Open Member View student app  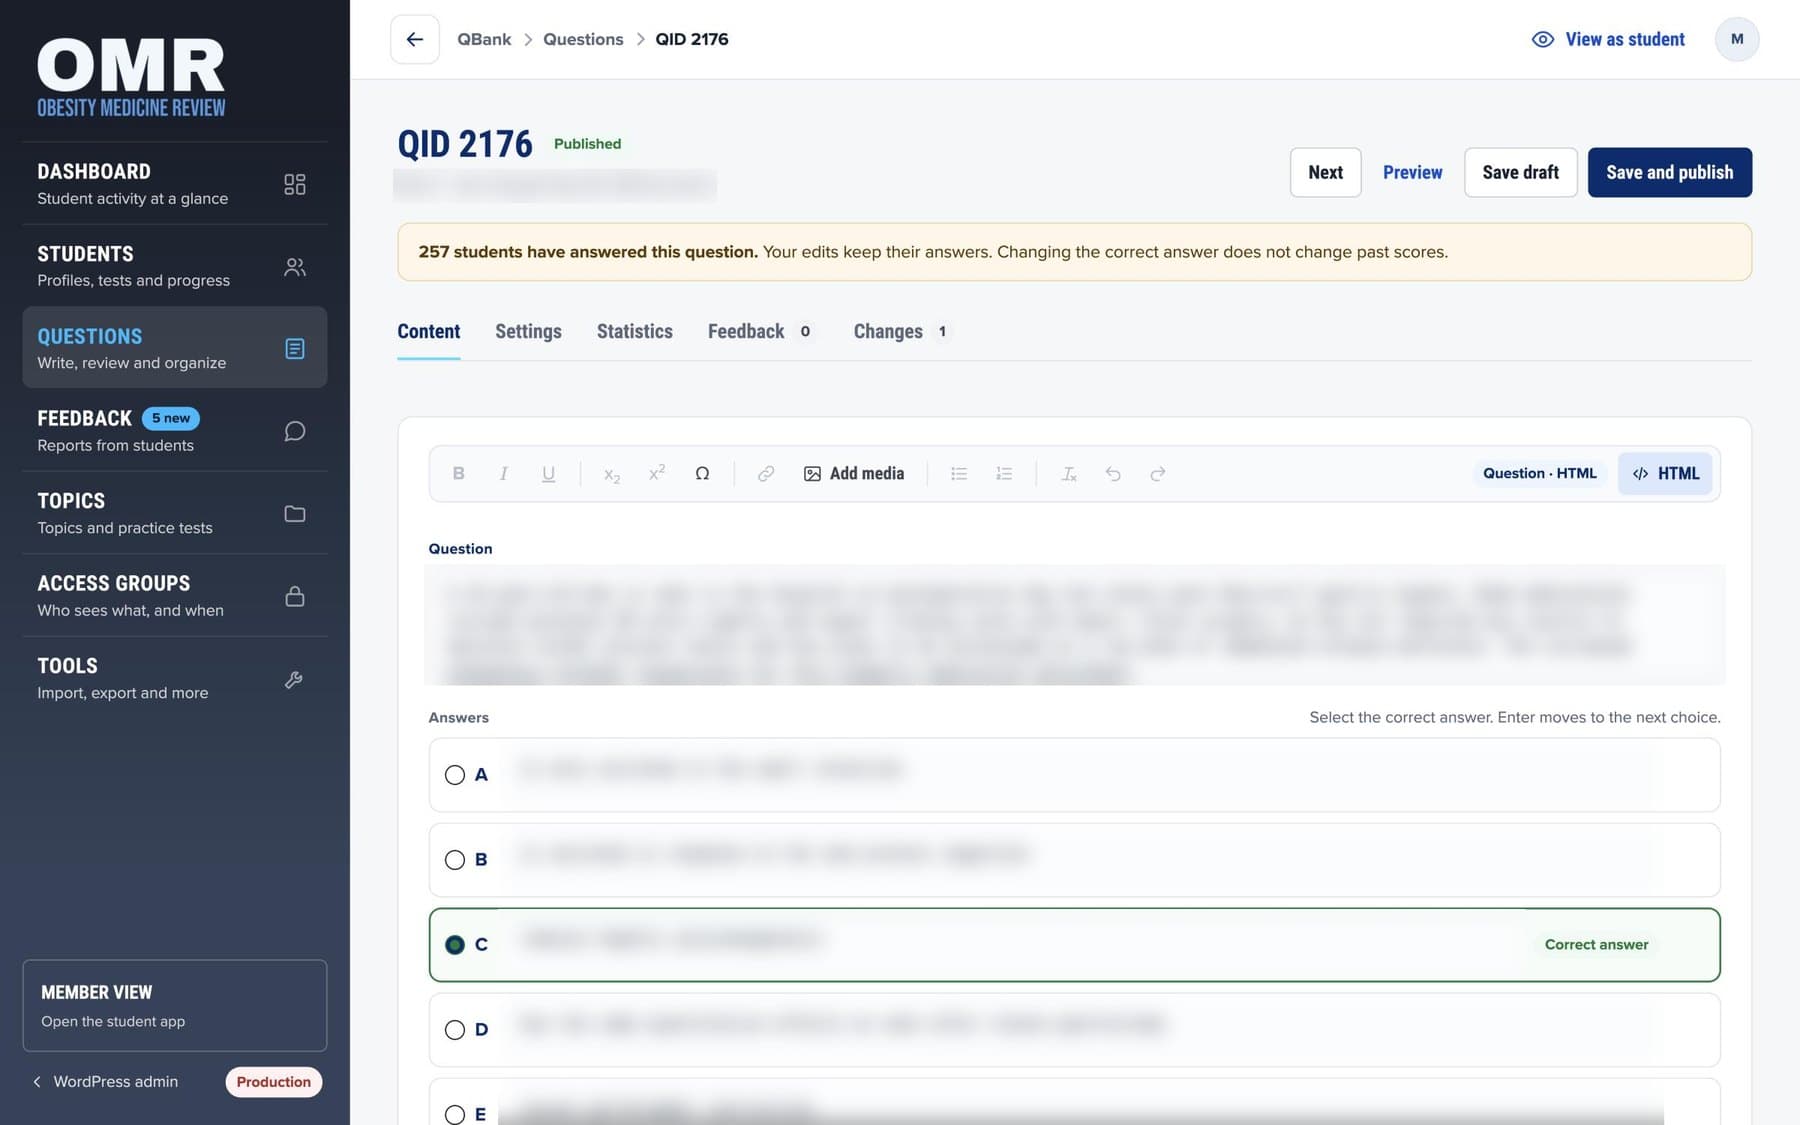click(x=174, y=1005)
